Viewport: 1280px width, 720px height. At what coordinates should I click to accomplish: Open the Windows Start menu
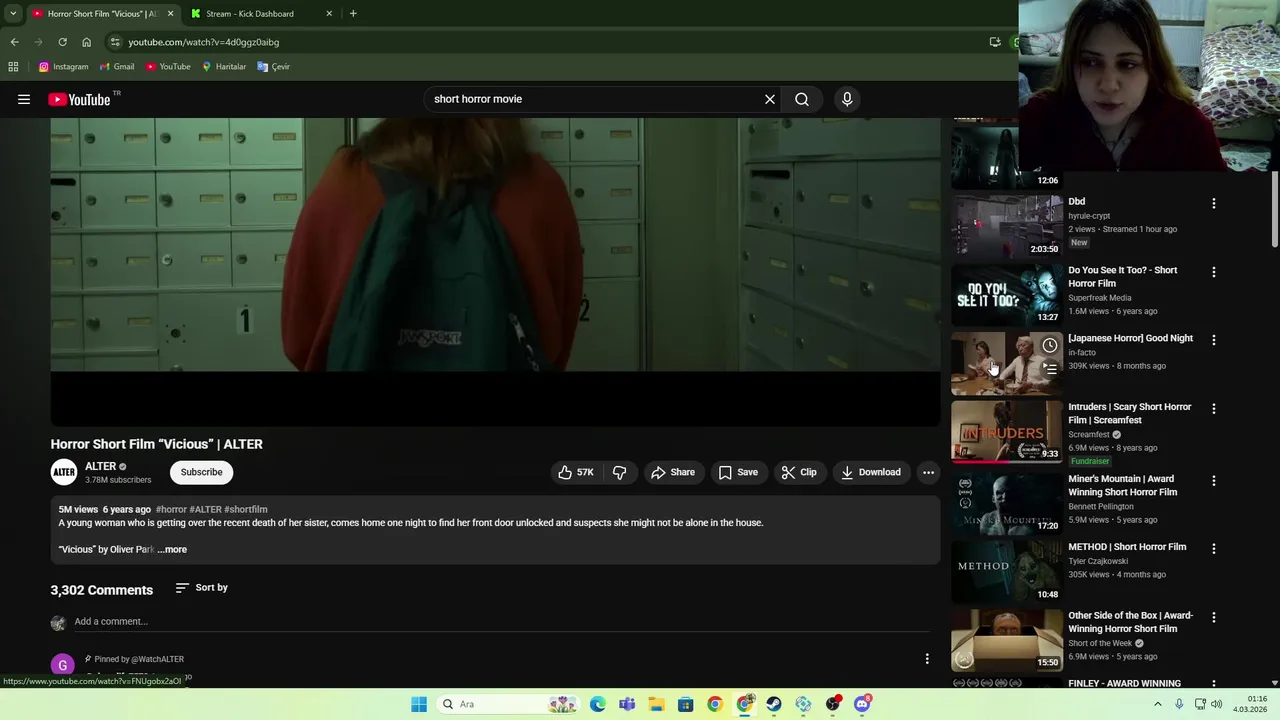pyautogui.click(x=419, y=704)
